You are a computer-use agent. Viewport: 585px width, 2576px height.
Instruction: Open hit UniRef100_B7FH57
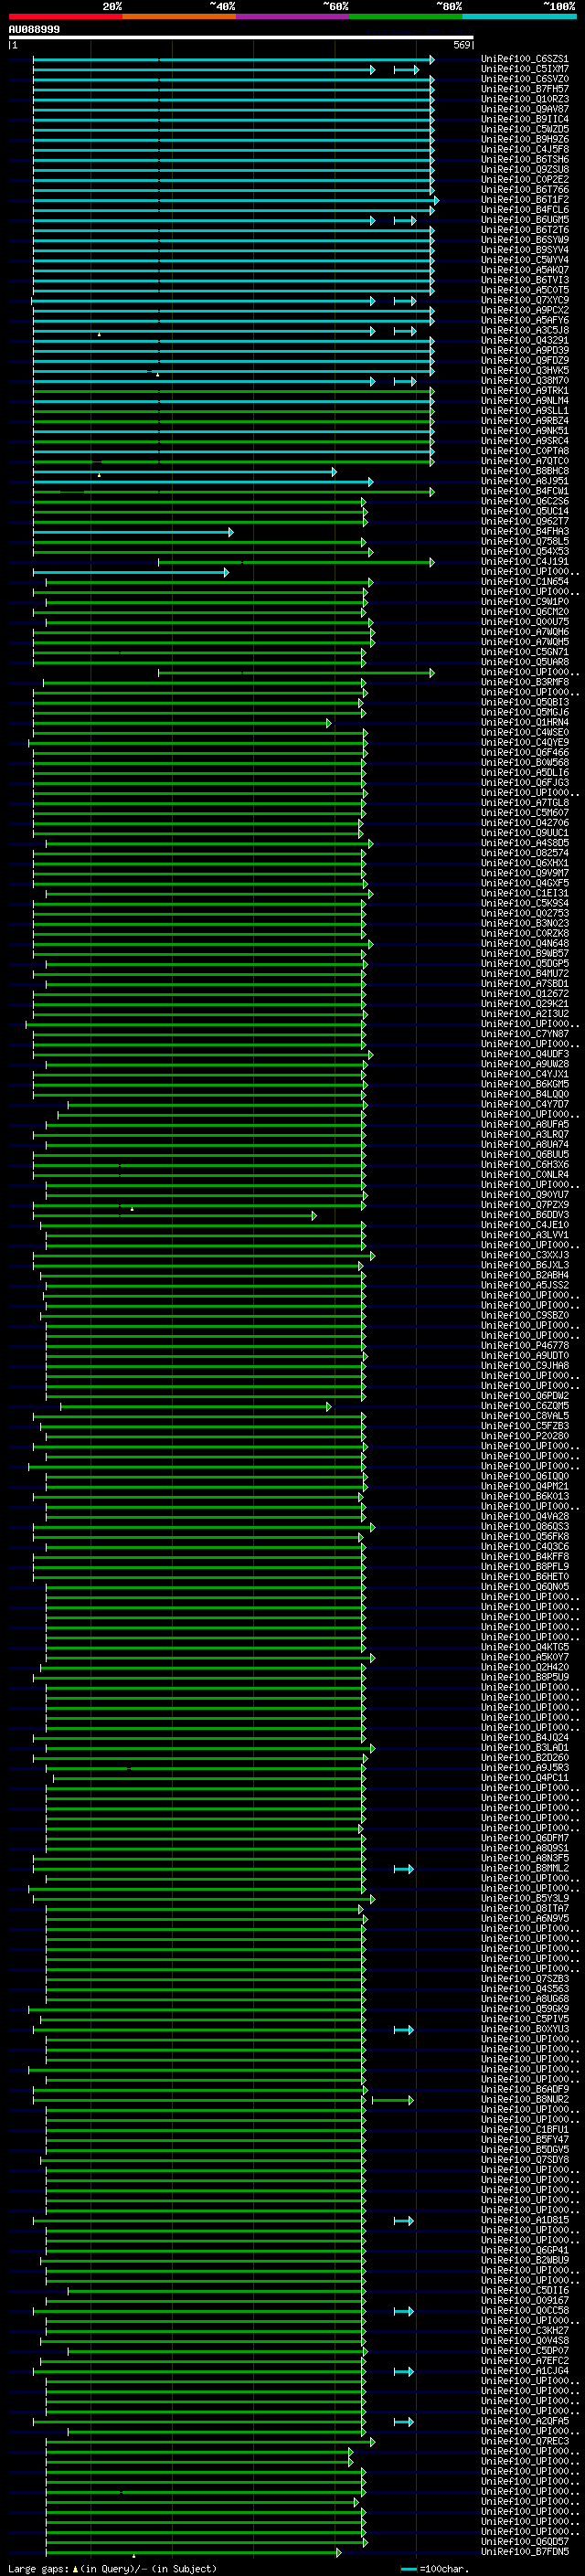525,89
